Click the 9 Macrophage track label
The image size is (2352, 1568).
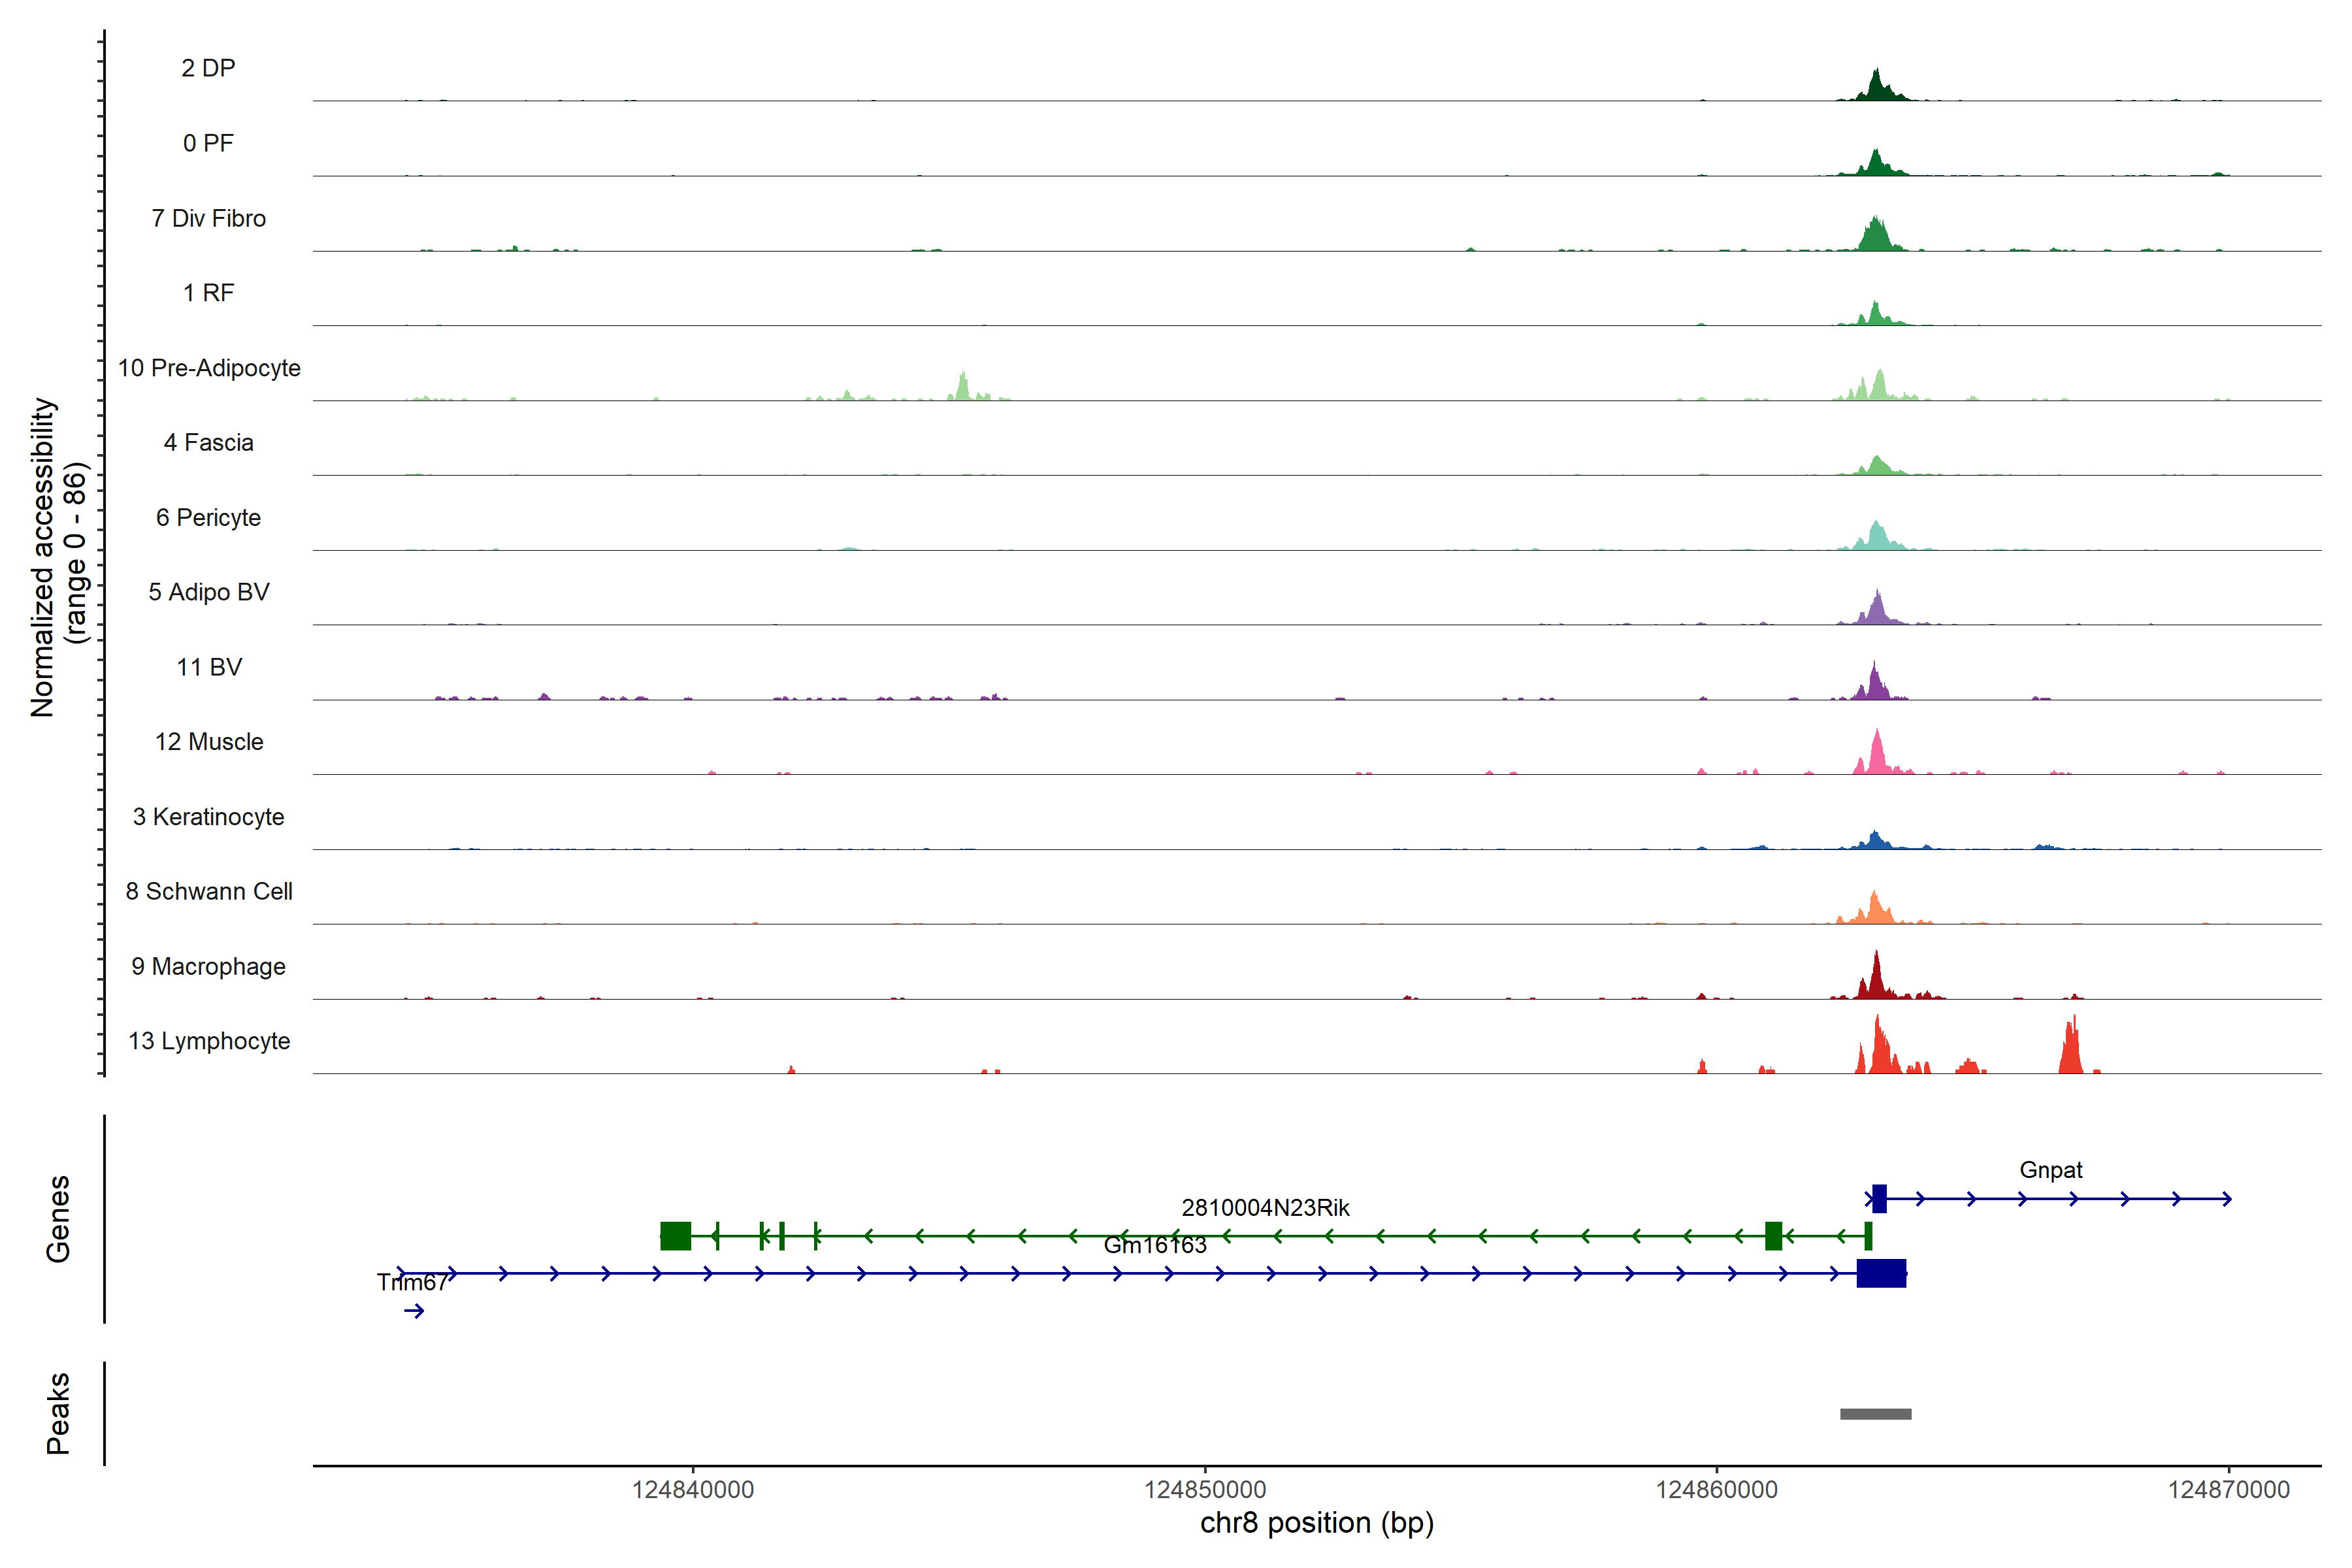click(x=208, y=966)
